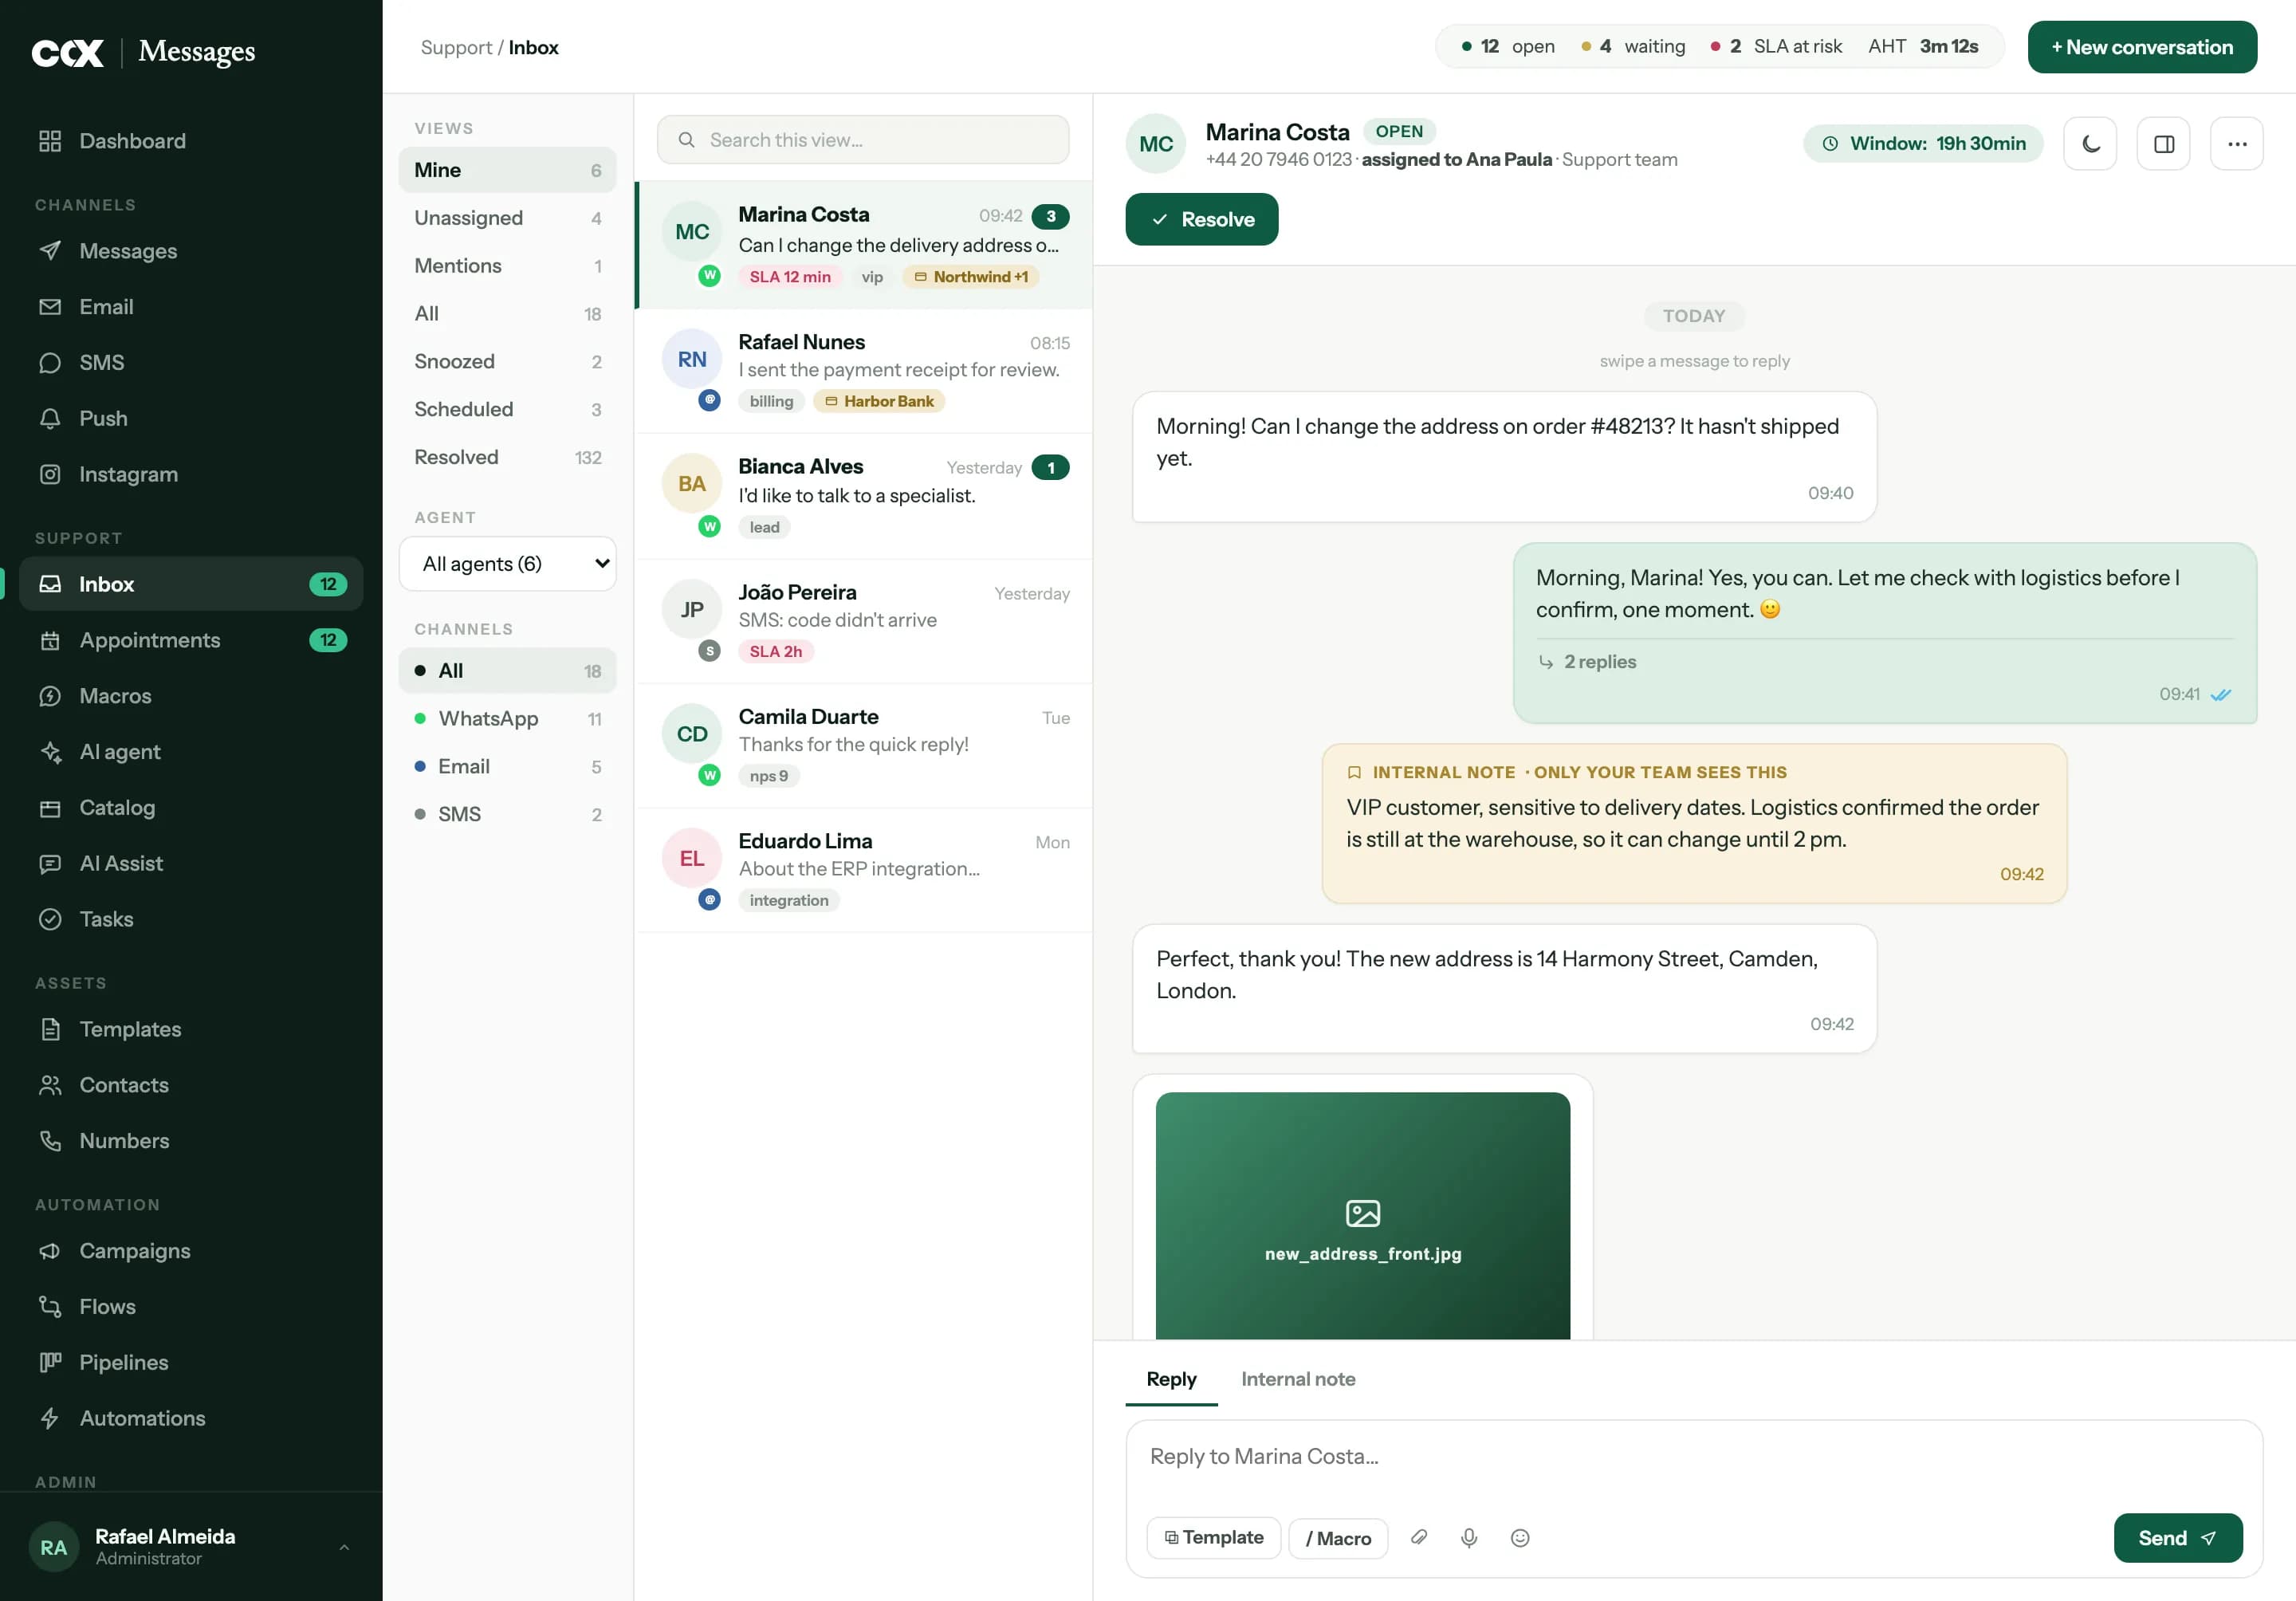Viewport: 2296px width, 1601px height.
Task: Open Flows under Automation
Action: click(x=191, y=1306)
